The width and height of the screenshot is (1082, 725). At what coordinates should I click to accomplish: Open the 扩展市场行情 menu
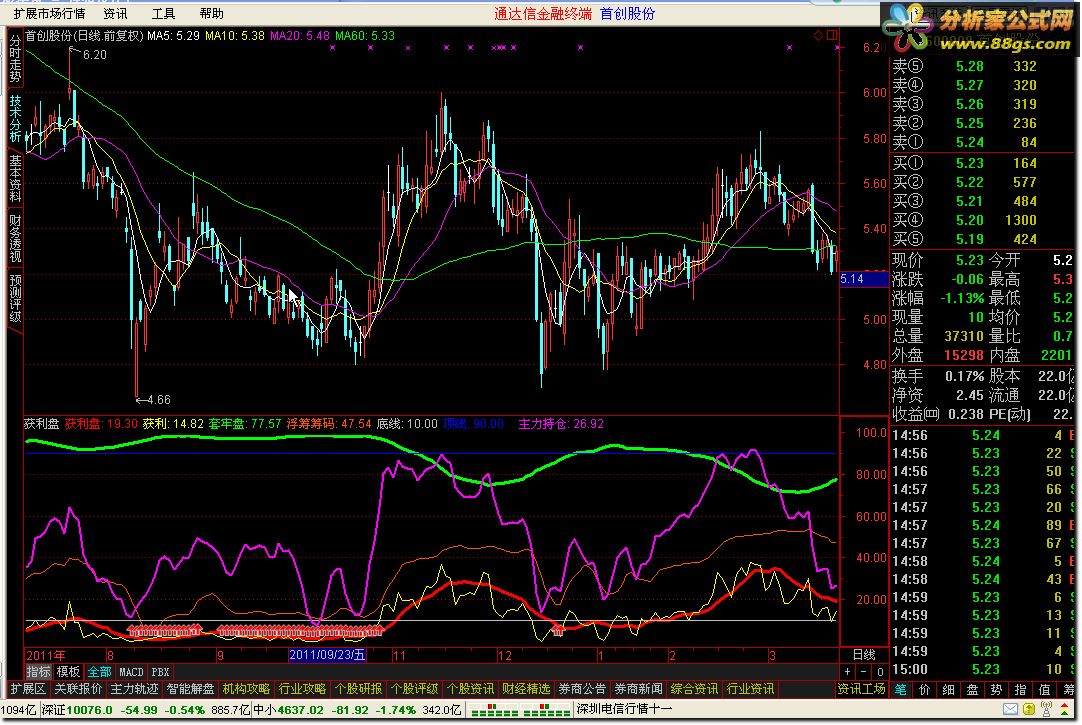click(x=50, y=14)
